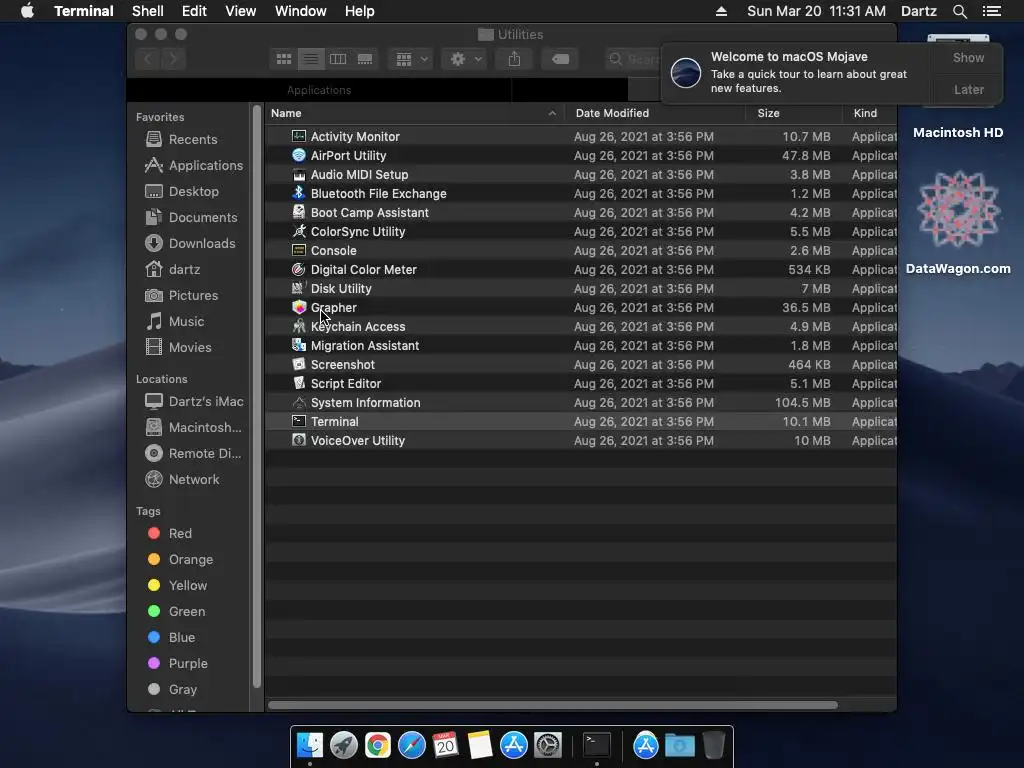Image resolution: width=1024 pixels, height=768 pixels.
Task: Select Bluetooth File Exchange icon
Action: click(x=298, y=193)
